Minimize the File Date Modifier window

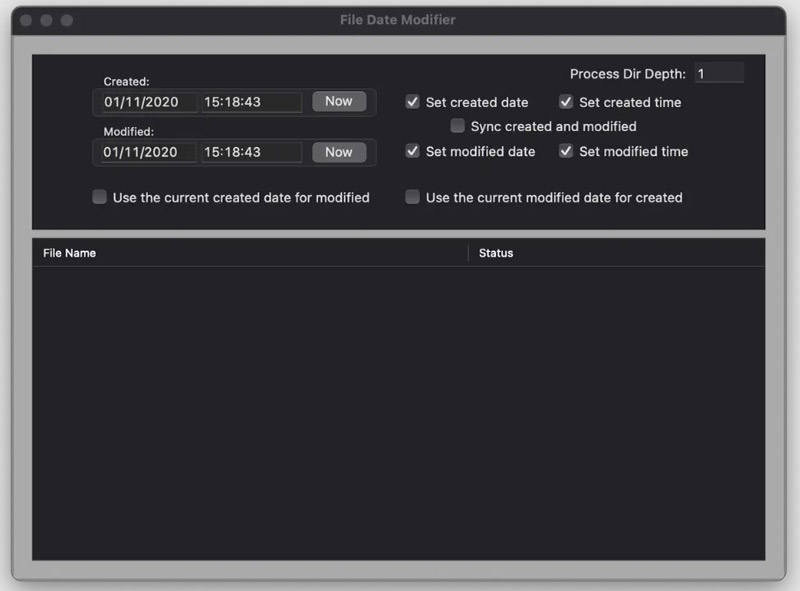[46, 20]
